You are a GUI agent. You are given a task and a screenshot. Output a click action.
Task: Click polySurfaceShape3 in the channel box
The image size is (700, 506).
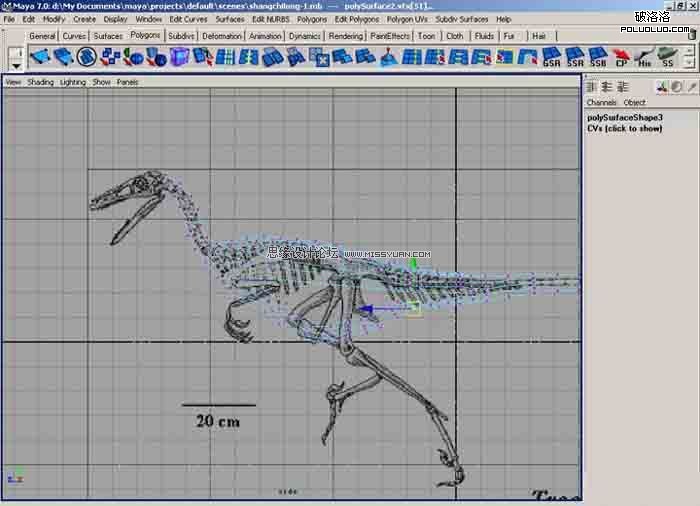tap(625, 117)
